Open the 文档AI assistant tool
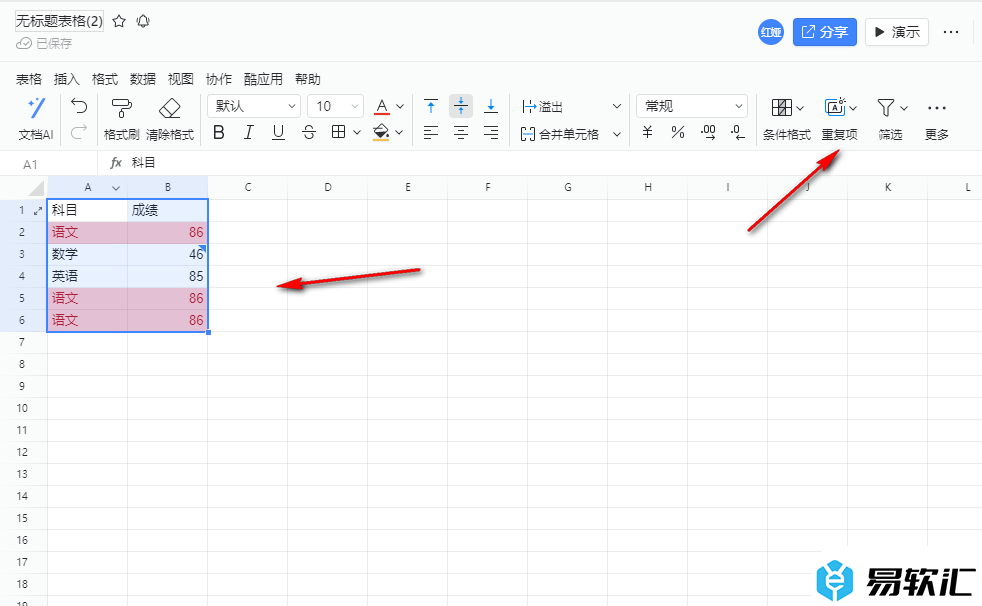This screenshot has width=982, height=606. point(36,119)
